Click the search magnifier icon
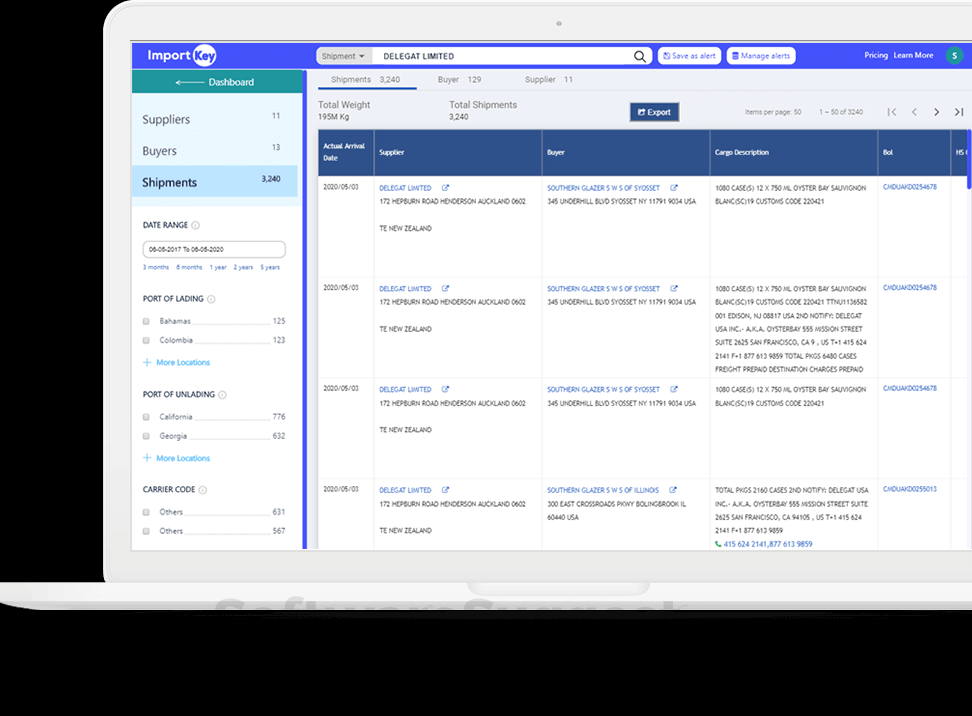 tap(640, 56)
